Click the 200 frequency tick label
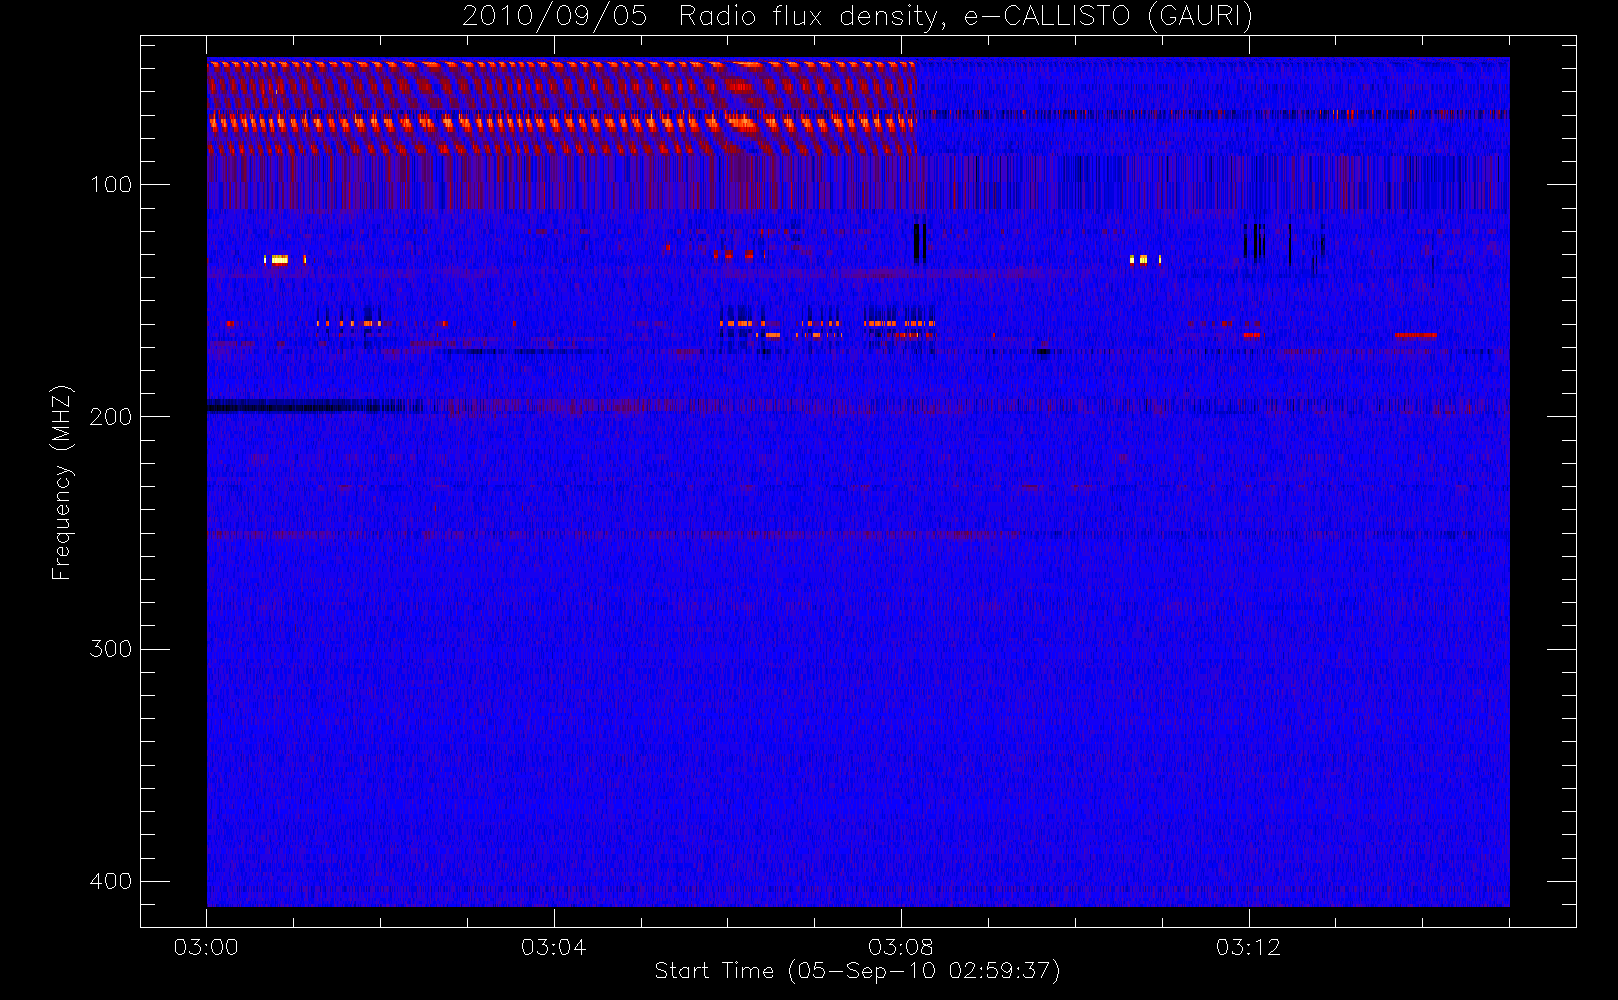1618x1000 pixels. (x=110, y=416)
